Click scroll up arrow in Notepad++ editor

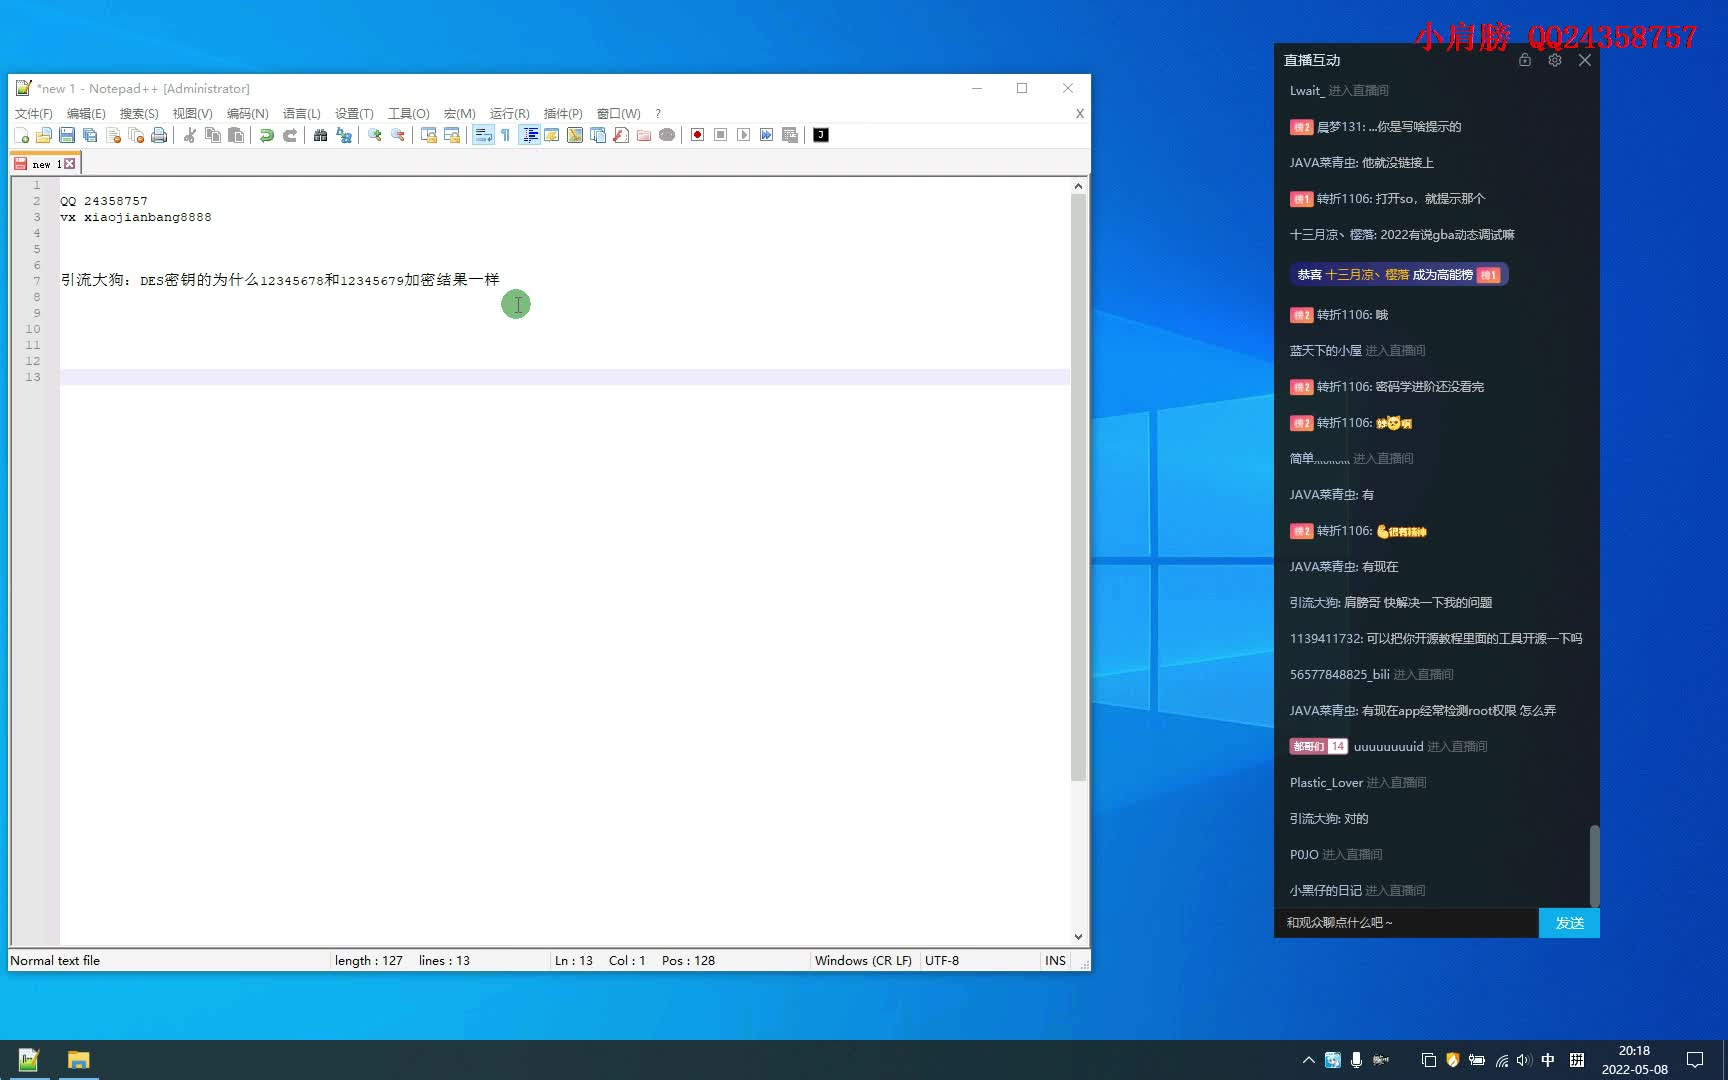pyautogui.click(x=1078, y=186)
